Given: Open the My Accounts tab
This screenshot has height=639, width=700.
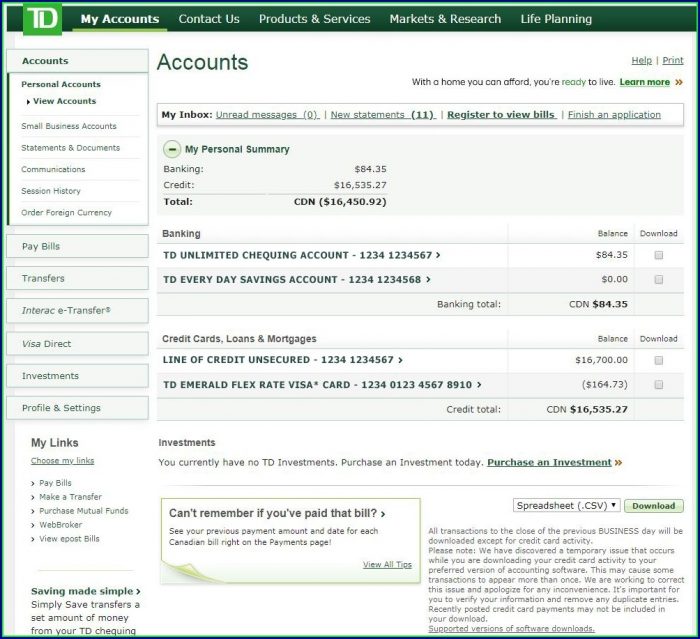Looking at the screenshot, I should point(120,19).
